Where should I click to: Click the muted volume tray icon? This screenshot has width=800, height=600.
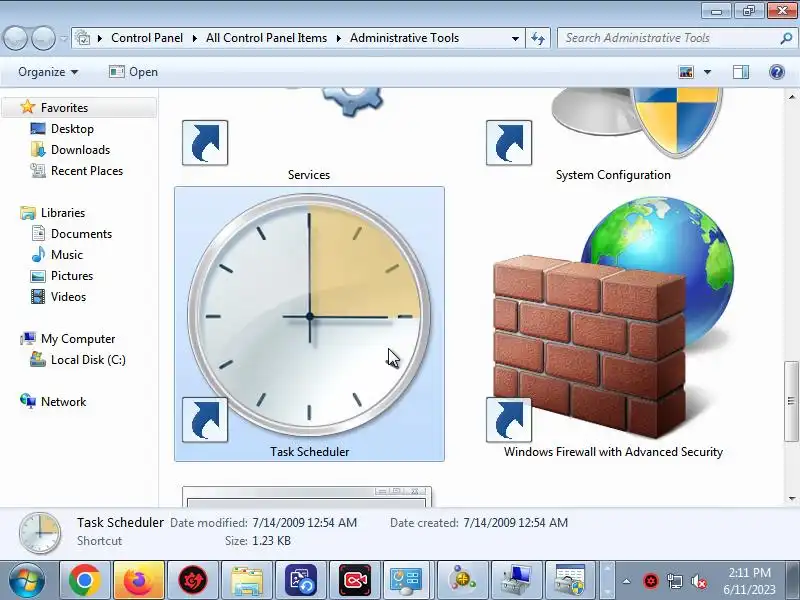tap(699, 581)
